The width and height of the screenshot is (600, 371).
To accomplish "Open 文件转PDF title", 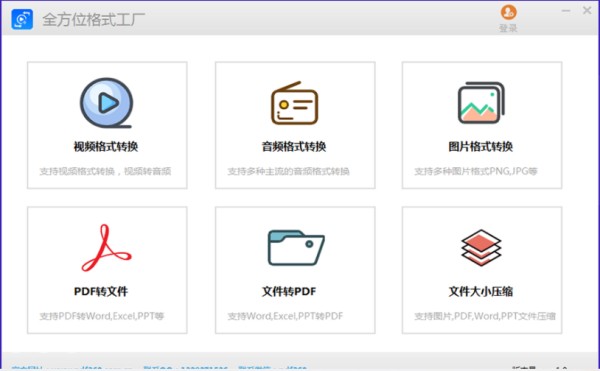I will click(x=289, y=291).
